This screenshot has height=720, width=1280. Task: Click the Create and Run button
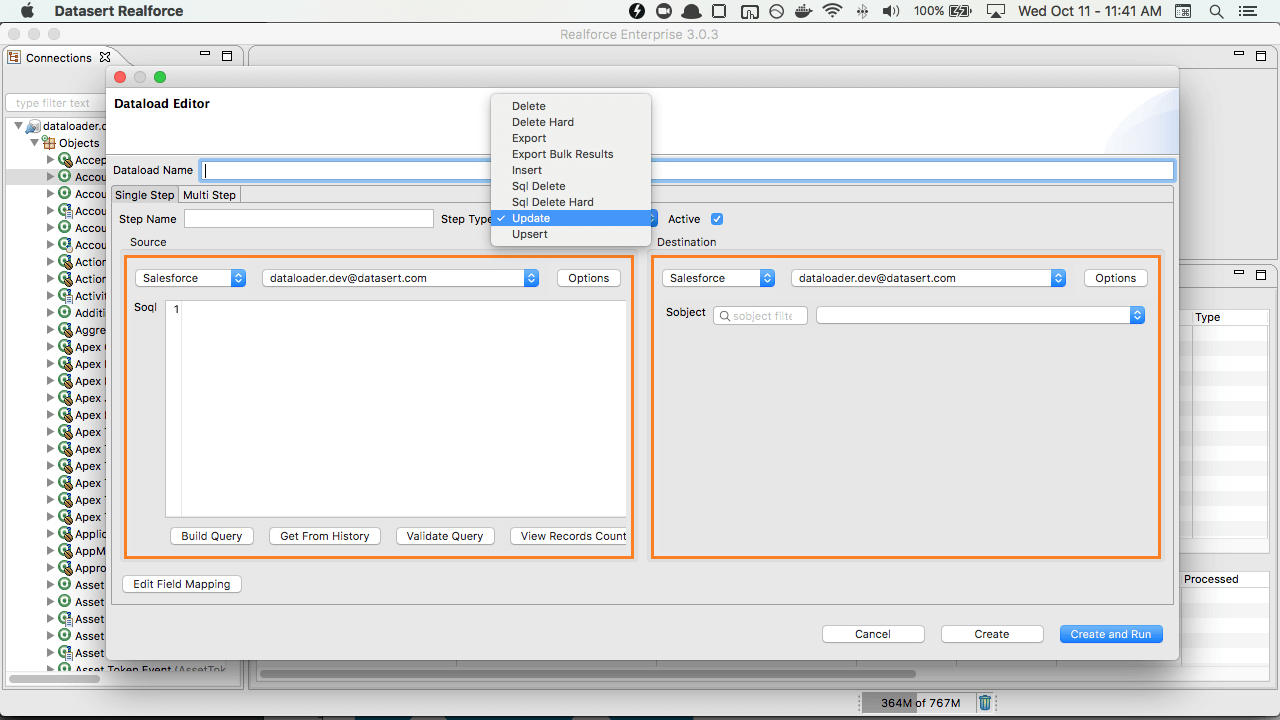click(1111, 634)
